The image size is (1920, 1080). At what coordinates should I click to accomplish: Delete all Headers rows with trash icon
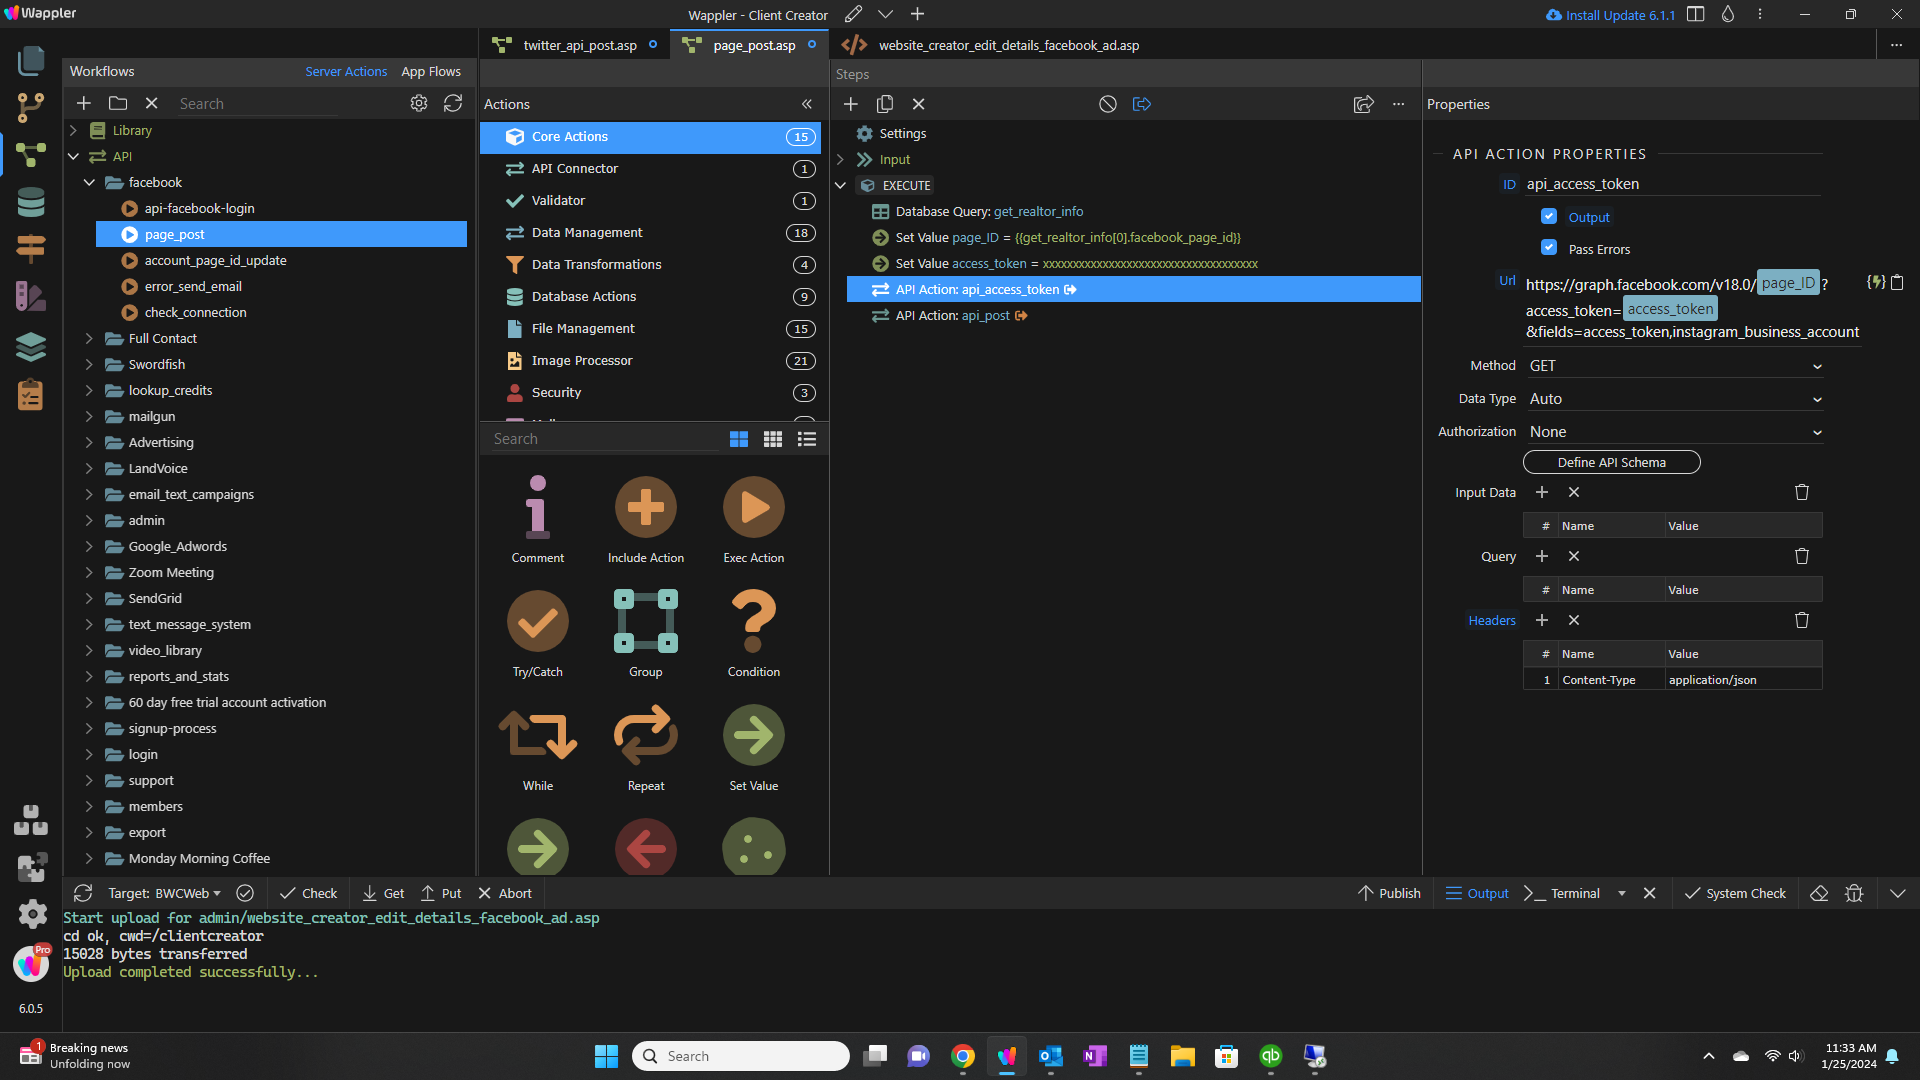(x=1802, y=620)
